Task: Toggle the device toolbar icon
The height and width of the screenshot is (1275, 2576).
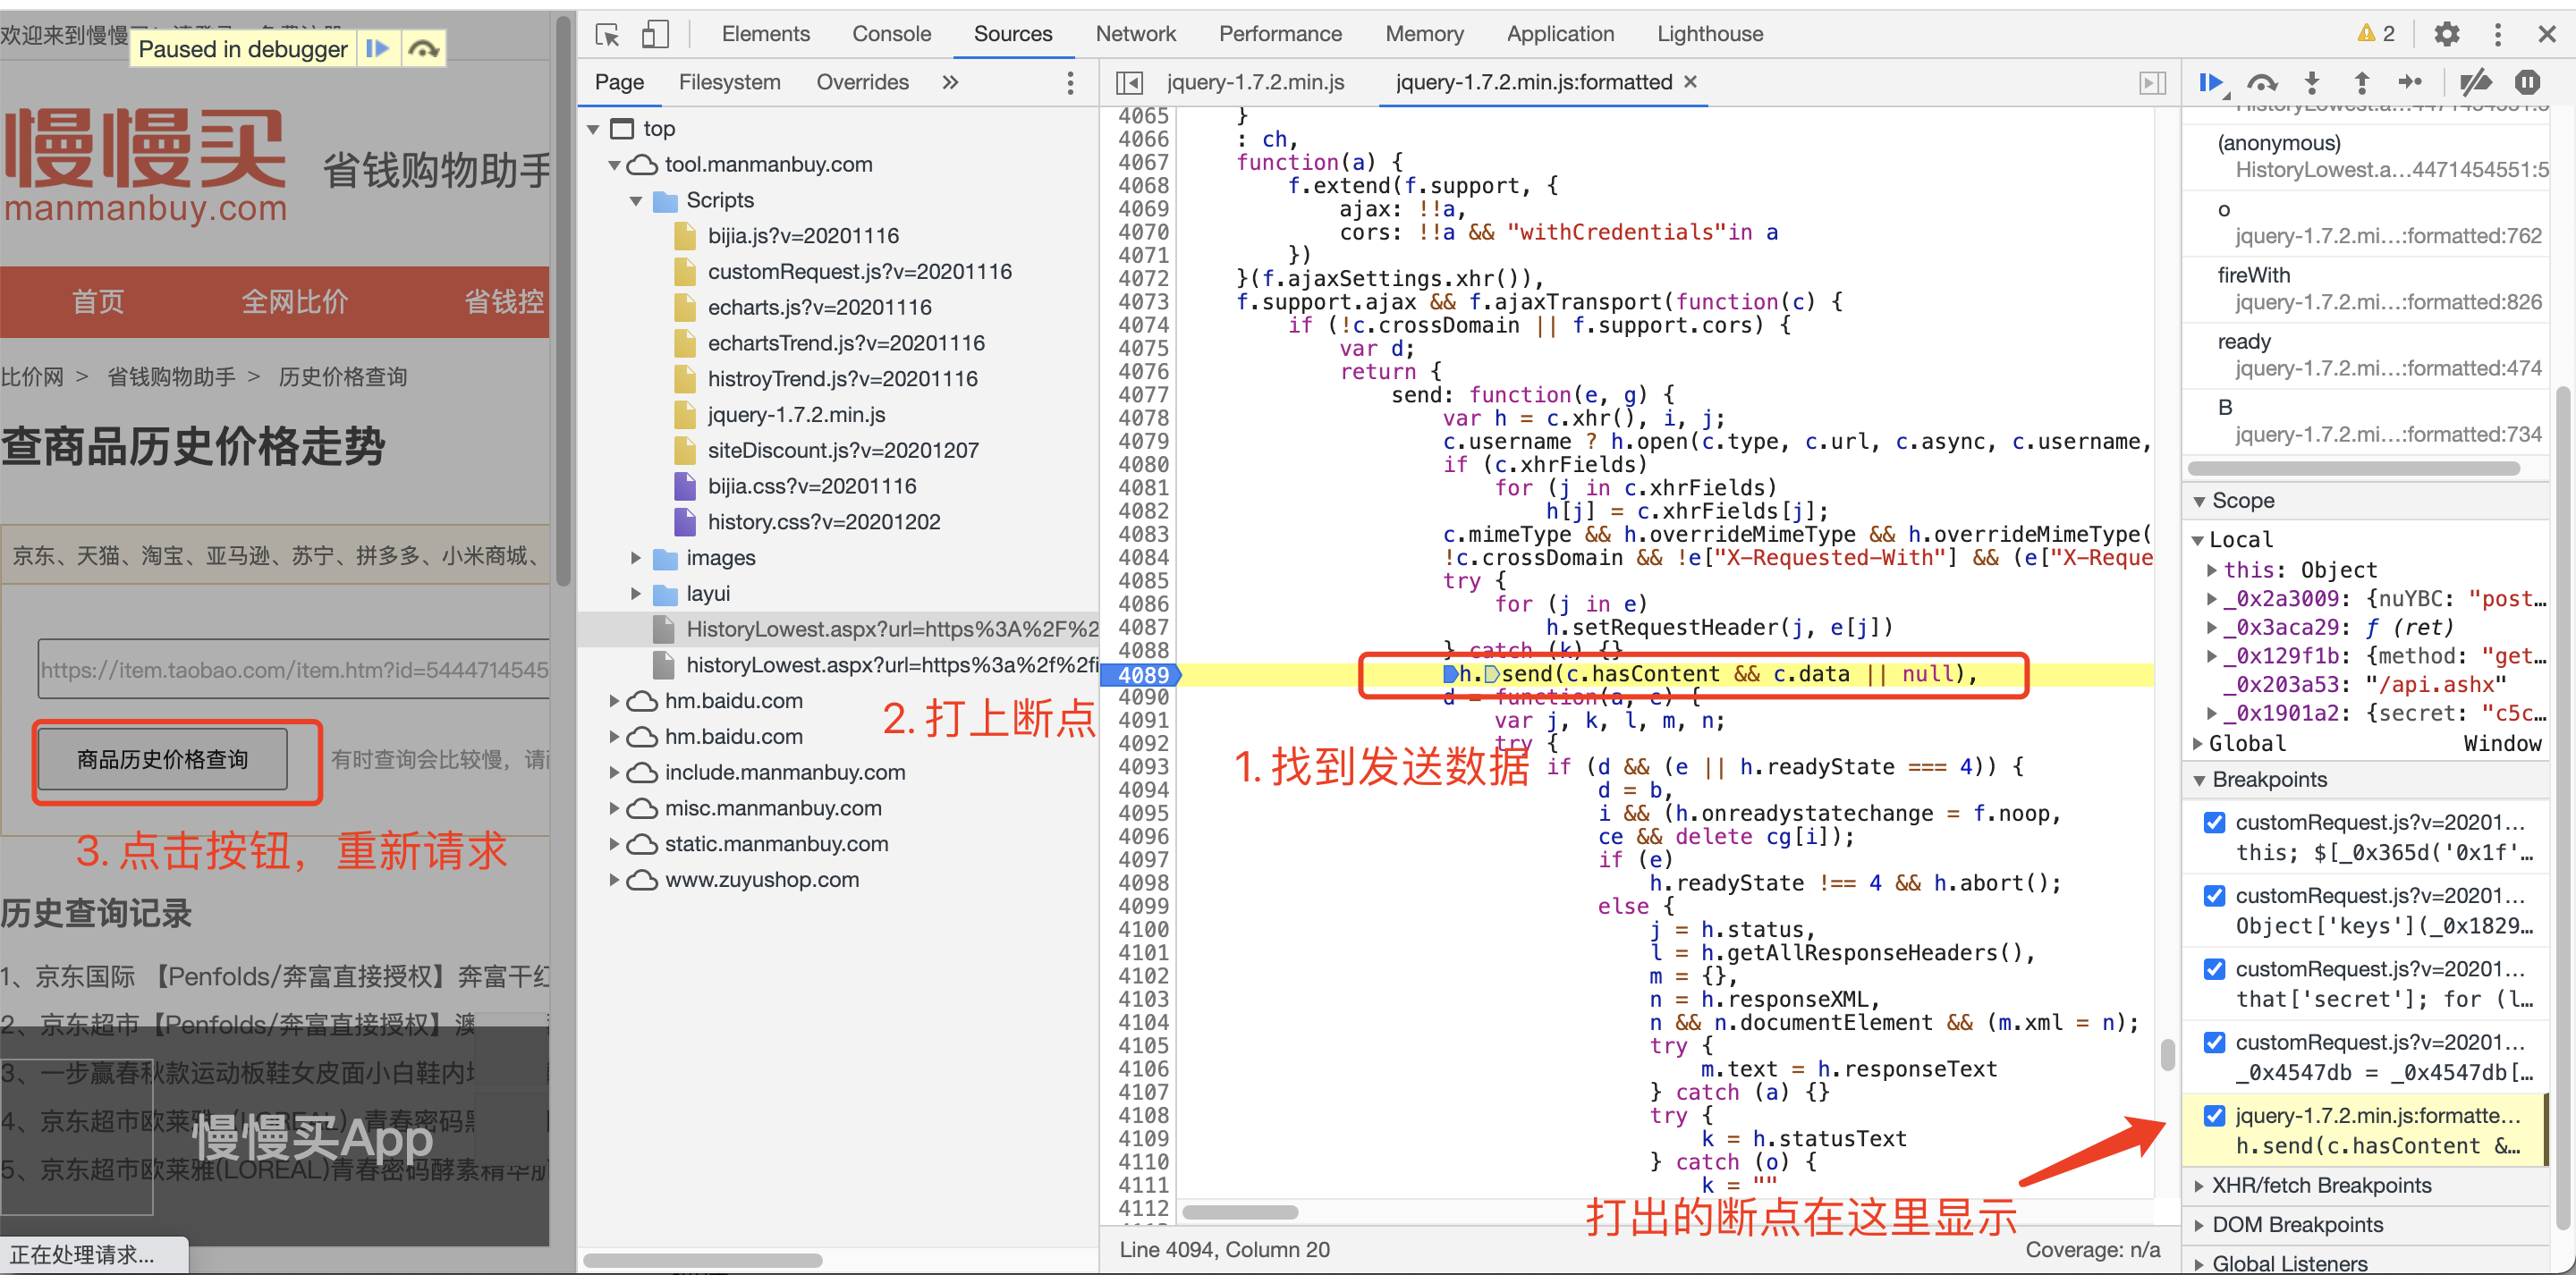Action: (655, 34)
